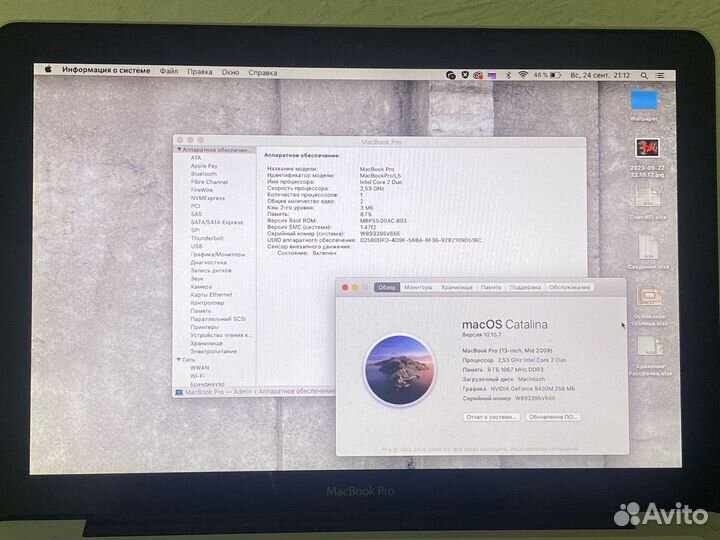Switch to the Память tab

pyautogui.click(x=491, y=287)
